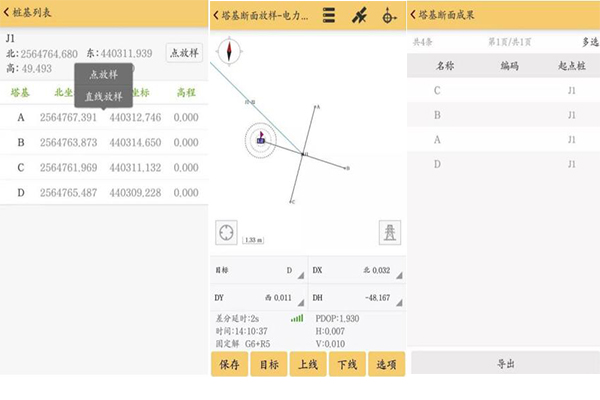Tap the crosshair positioning icon in header

click(x=389, y=16)
